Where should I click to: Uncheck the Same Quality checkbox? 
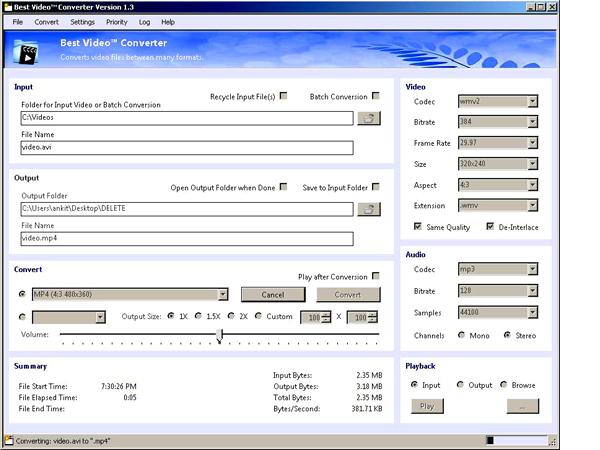pos(418,226)
